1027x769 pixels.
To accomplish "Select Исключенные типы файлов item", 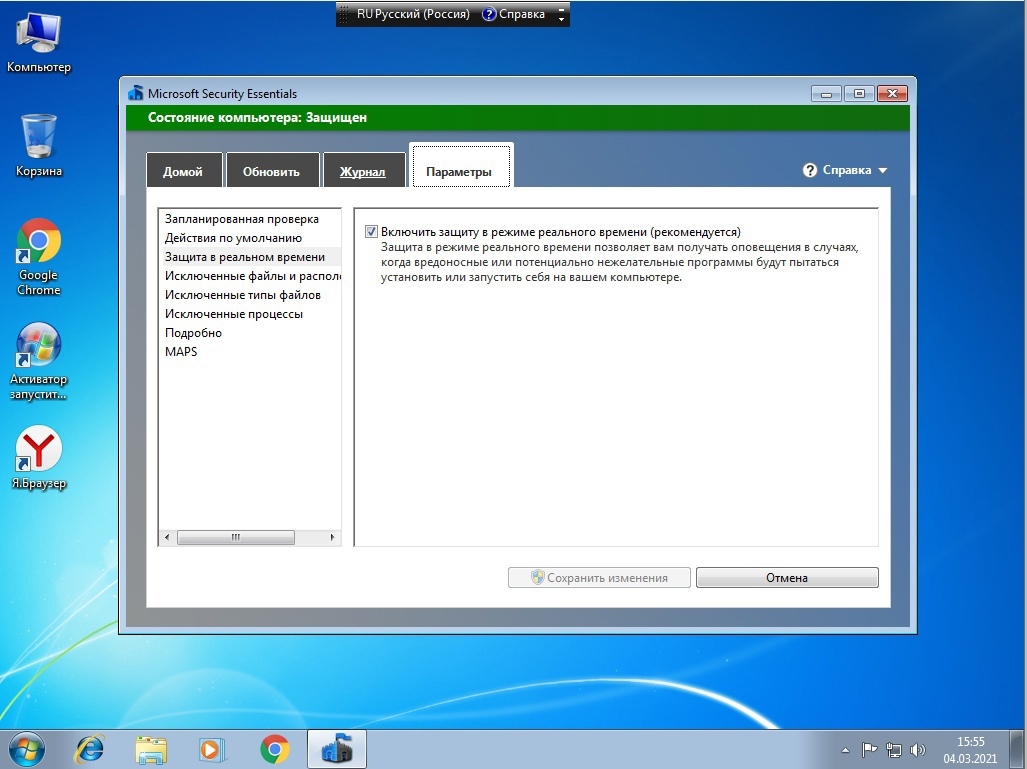I will click(x=249, y=295).
